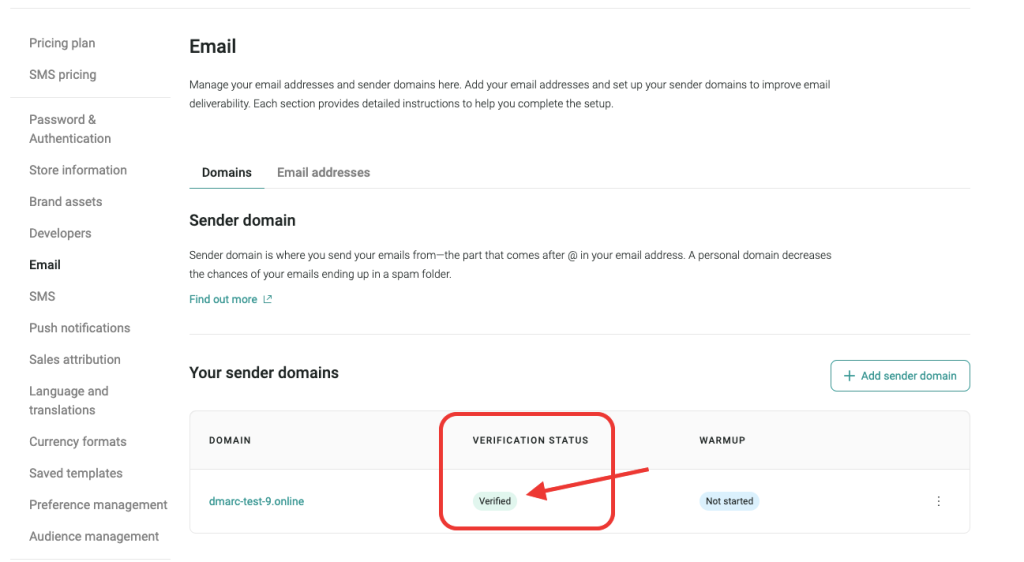1024x562 pixels.
Task: Click the external link icon beside Find out more
Action: click(x=268, y=299)
